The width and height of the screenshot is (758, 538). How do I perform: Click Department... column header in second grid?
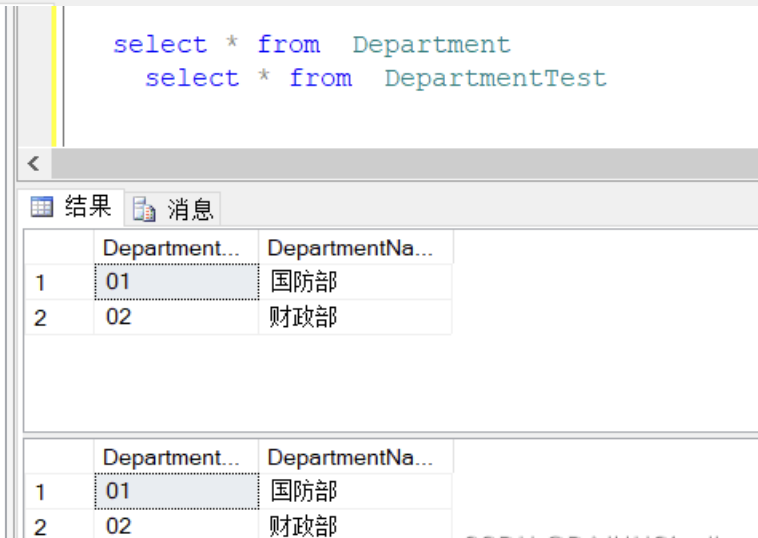pos(176,457)
